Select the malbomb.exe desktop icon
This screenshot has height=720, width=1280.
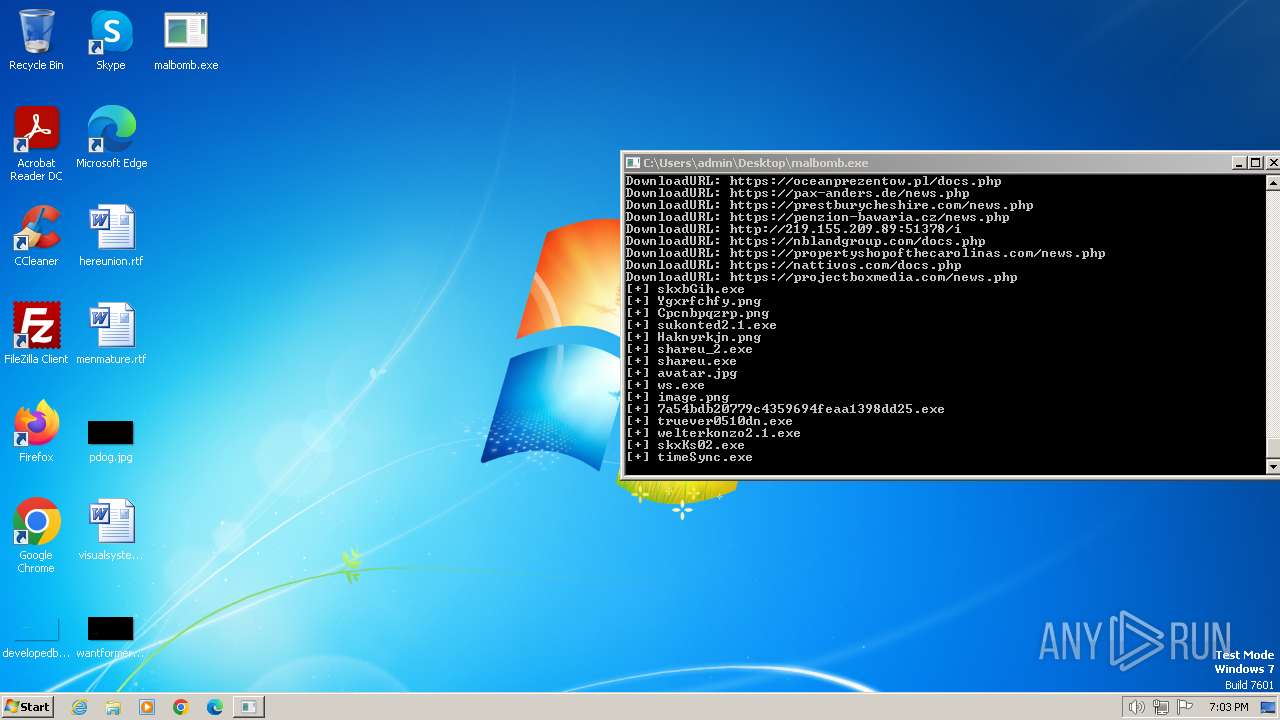coord(186,40)
